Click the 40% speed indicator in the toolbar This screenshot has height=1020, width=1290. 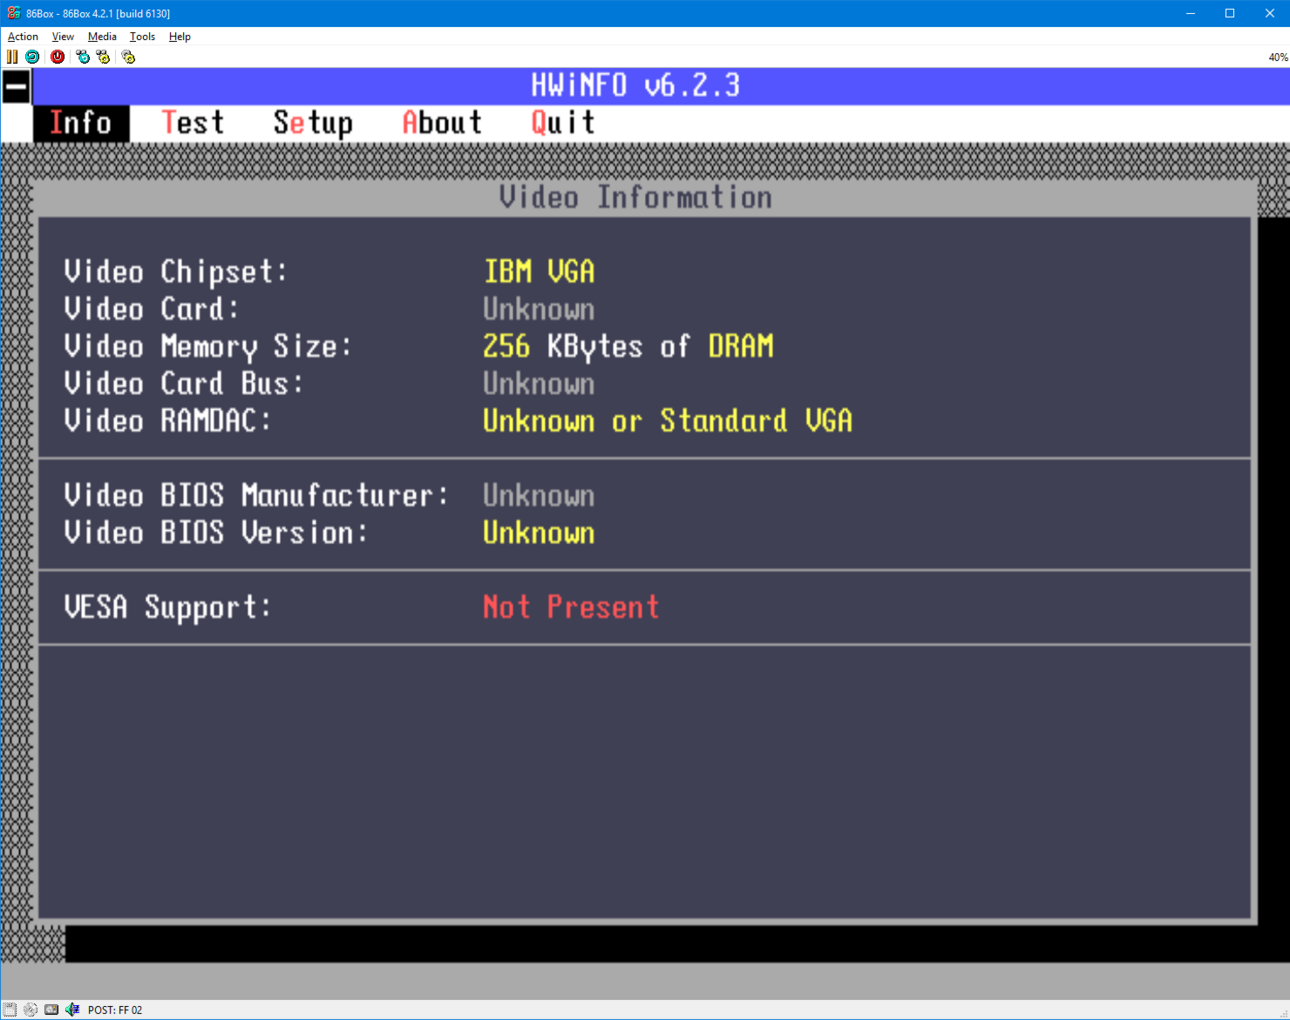[x=1278, y=57]
